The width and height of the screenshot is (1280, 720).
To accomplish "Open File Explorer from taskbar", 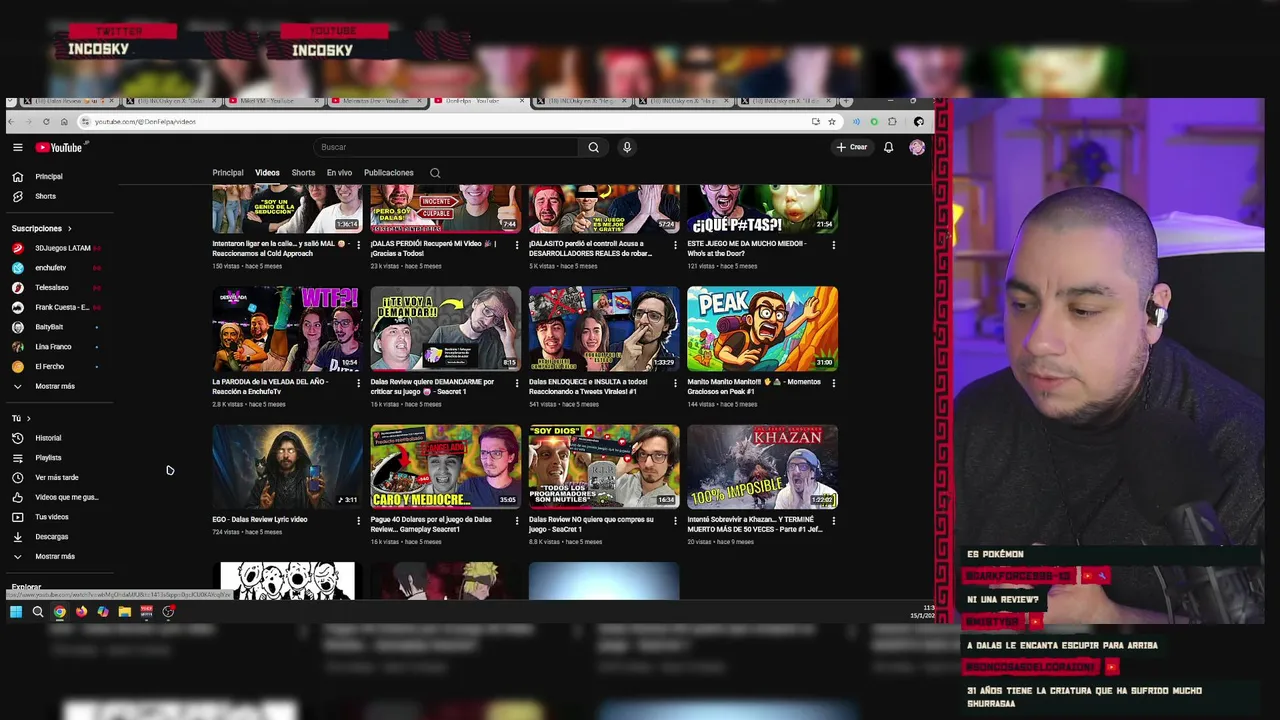I will (x=125, y=612).
